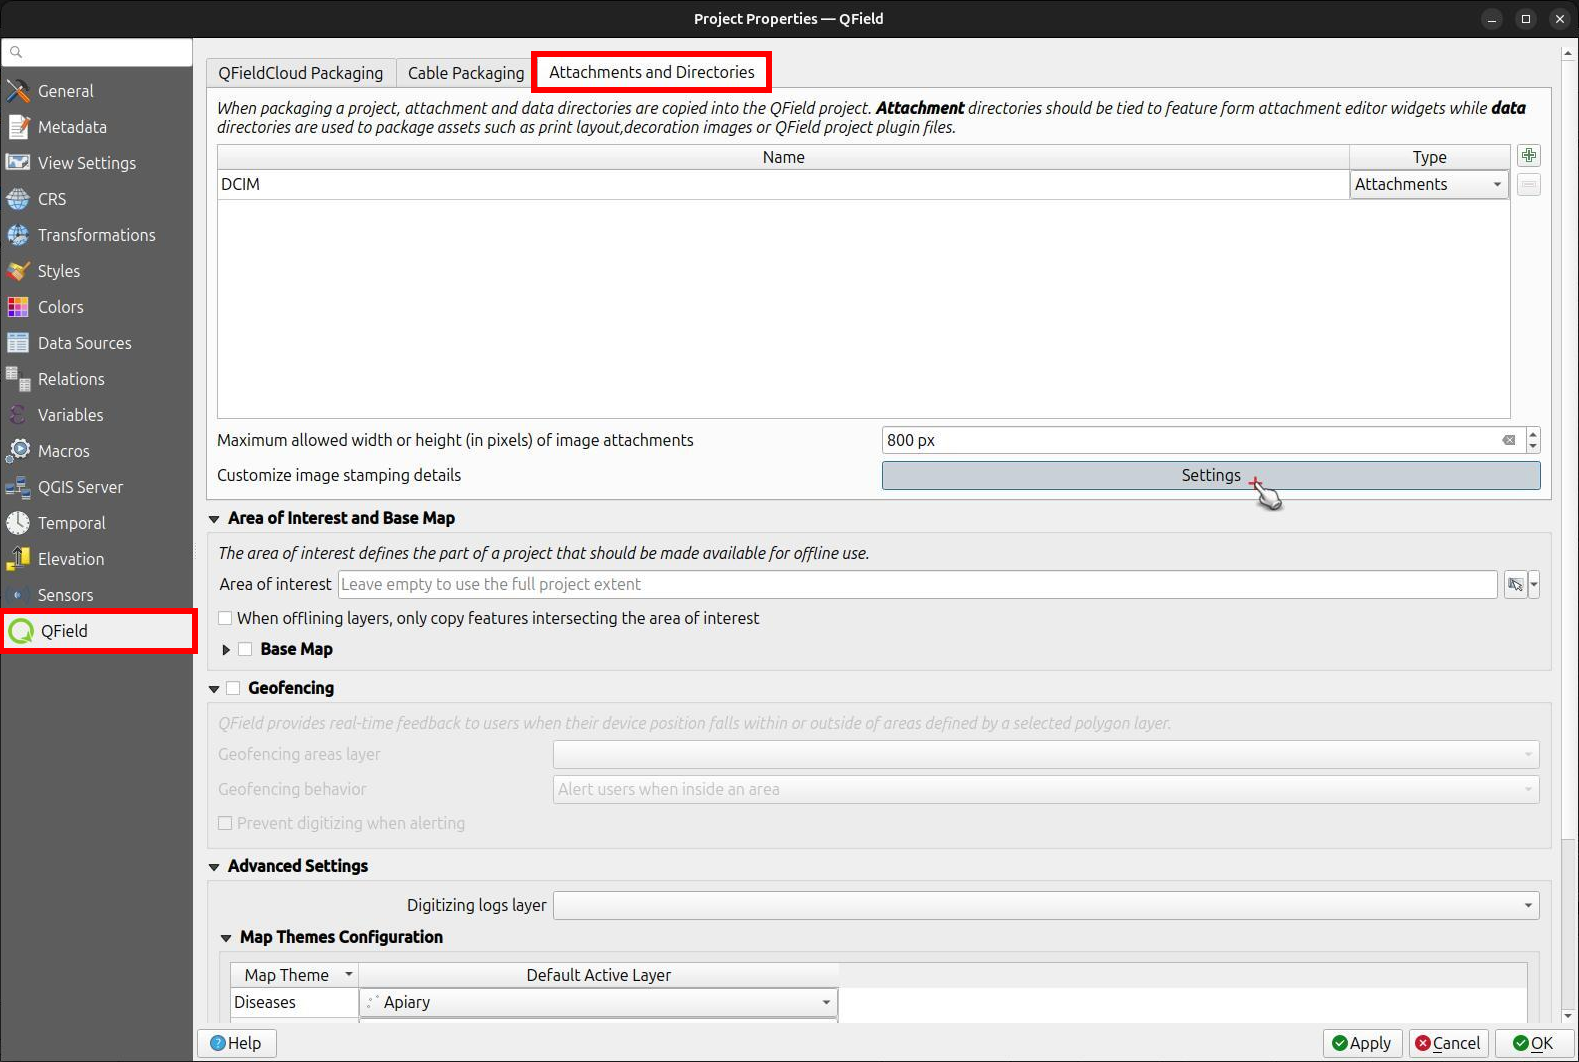The image size is (1579, 1062).
Task: Click the Help button
Action: point(236,1043)
